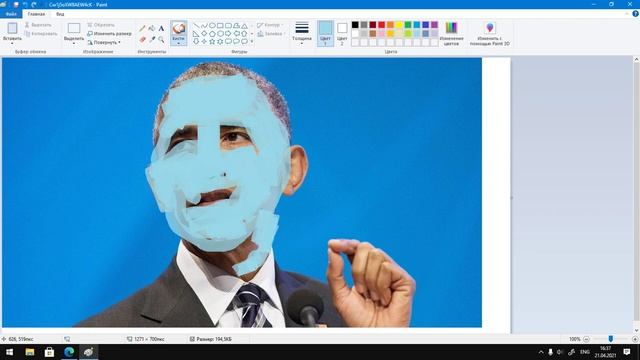Choose the right triangle shape
The height and width of the screenshot is (360, 640).
click(196, 33)
